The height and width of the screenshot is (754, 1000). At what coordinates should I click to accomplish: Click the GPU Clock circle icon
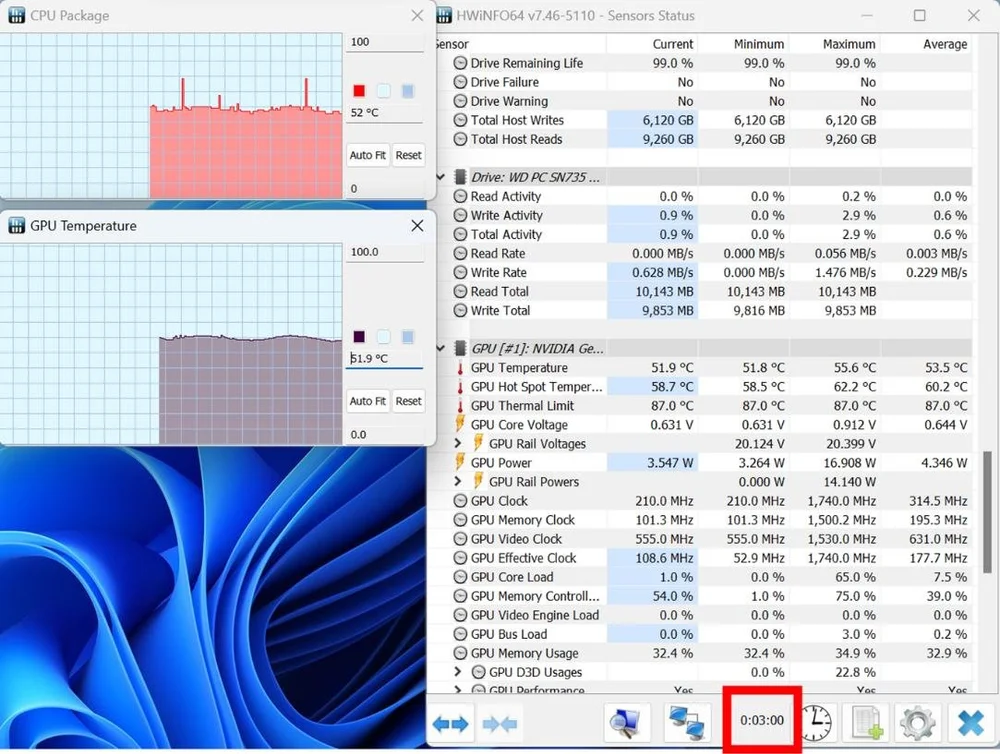coord(460,501)
